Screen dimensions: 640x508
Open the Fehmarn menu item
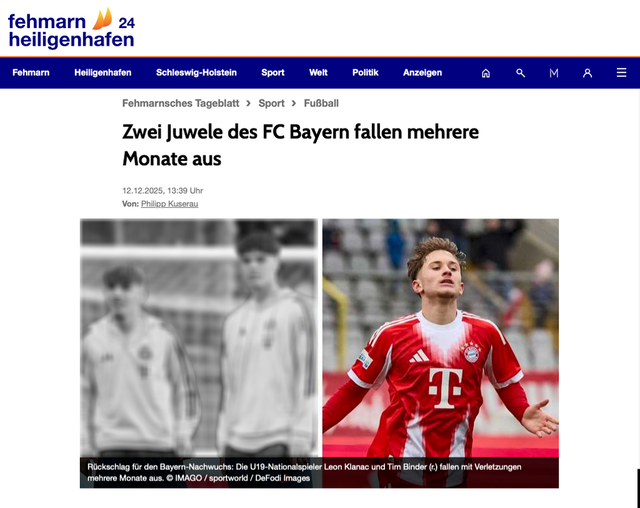click(x=31, y=73)
